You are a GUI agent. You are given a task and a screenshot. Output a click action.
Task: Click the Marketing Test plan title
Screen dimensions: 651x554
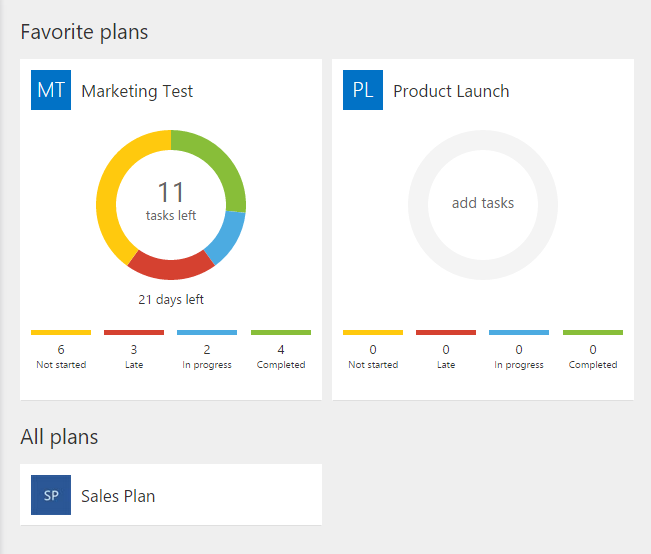click(137, 91)
